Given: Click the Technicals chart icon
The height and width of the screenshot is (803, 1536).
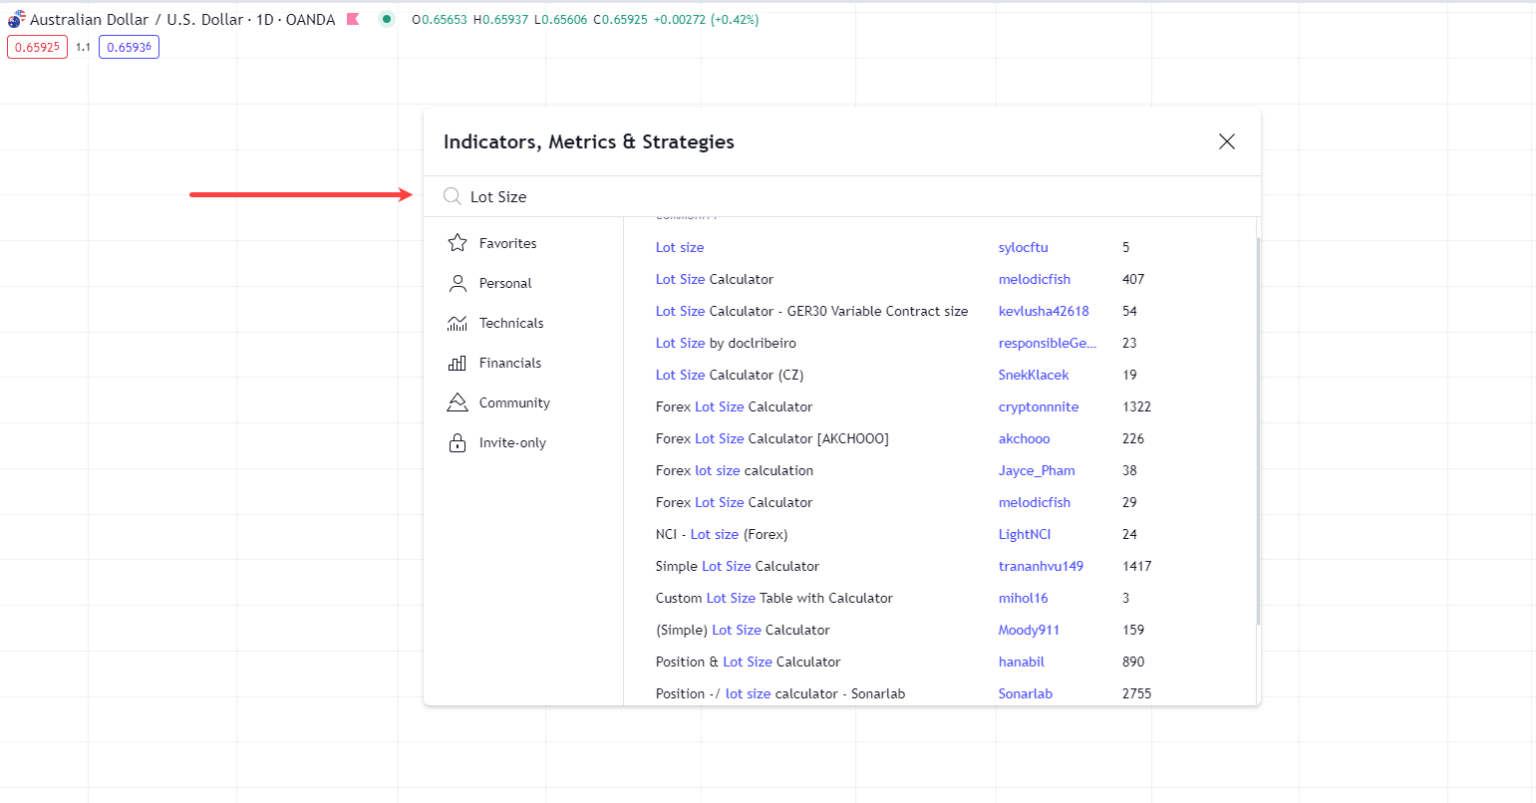Looking at the screenshot, I should click(457, 323).
